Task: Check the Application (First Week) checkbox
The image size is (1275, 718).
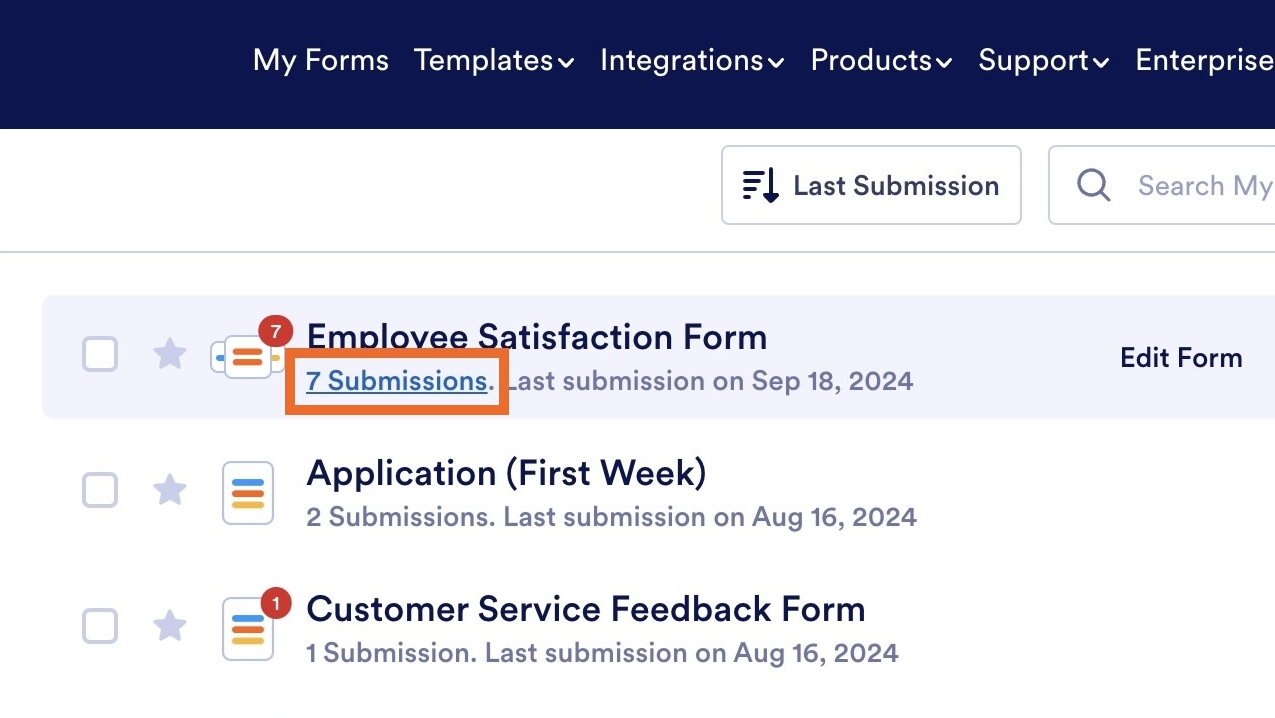Action: 100,490
